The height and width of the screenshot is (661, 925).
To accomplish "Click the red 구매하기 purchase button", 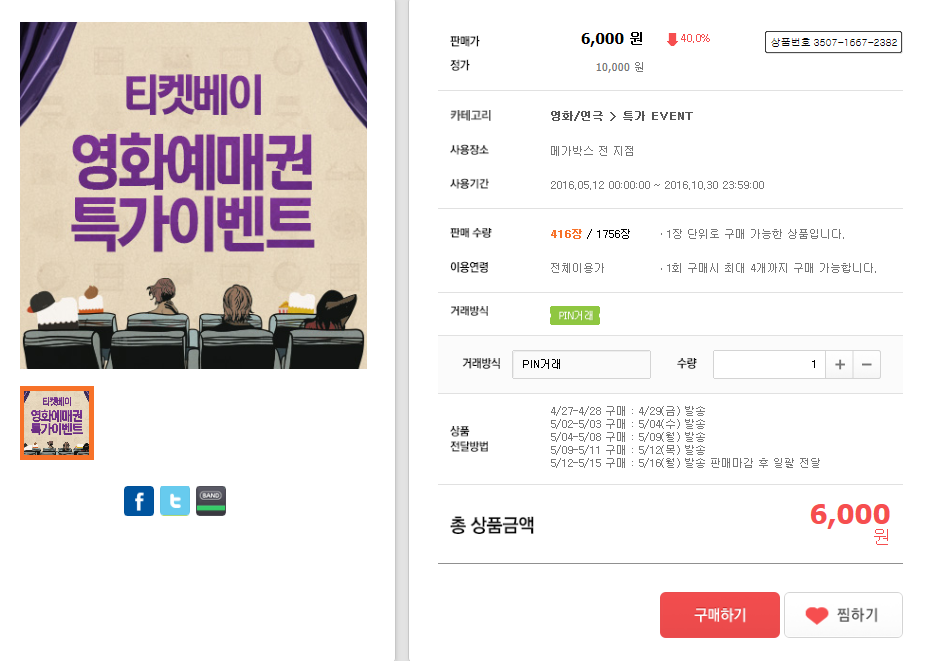I will [x=719, y=615].
